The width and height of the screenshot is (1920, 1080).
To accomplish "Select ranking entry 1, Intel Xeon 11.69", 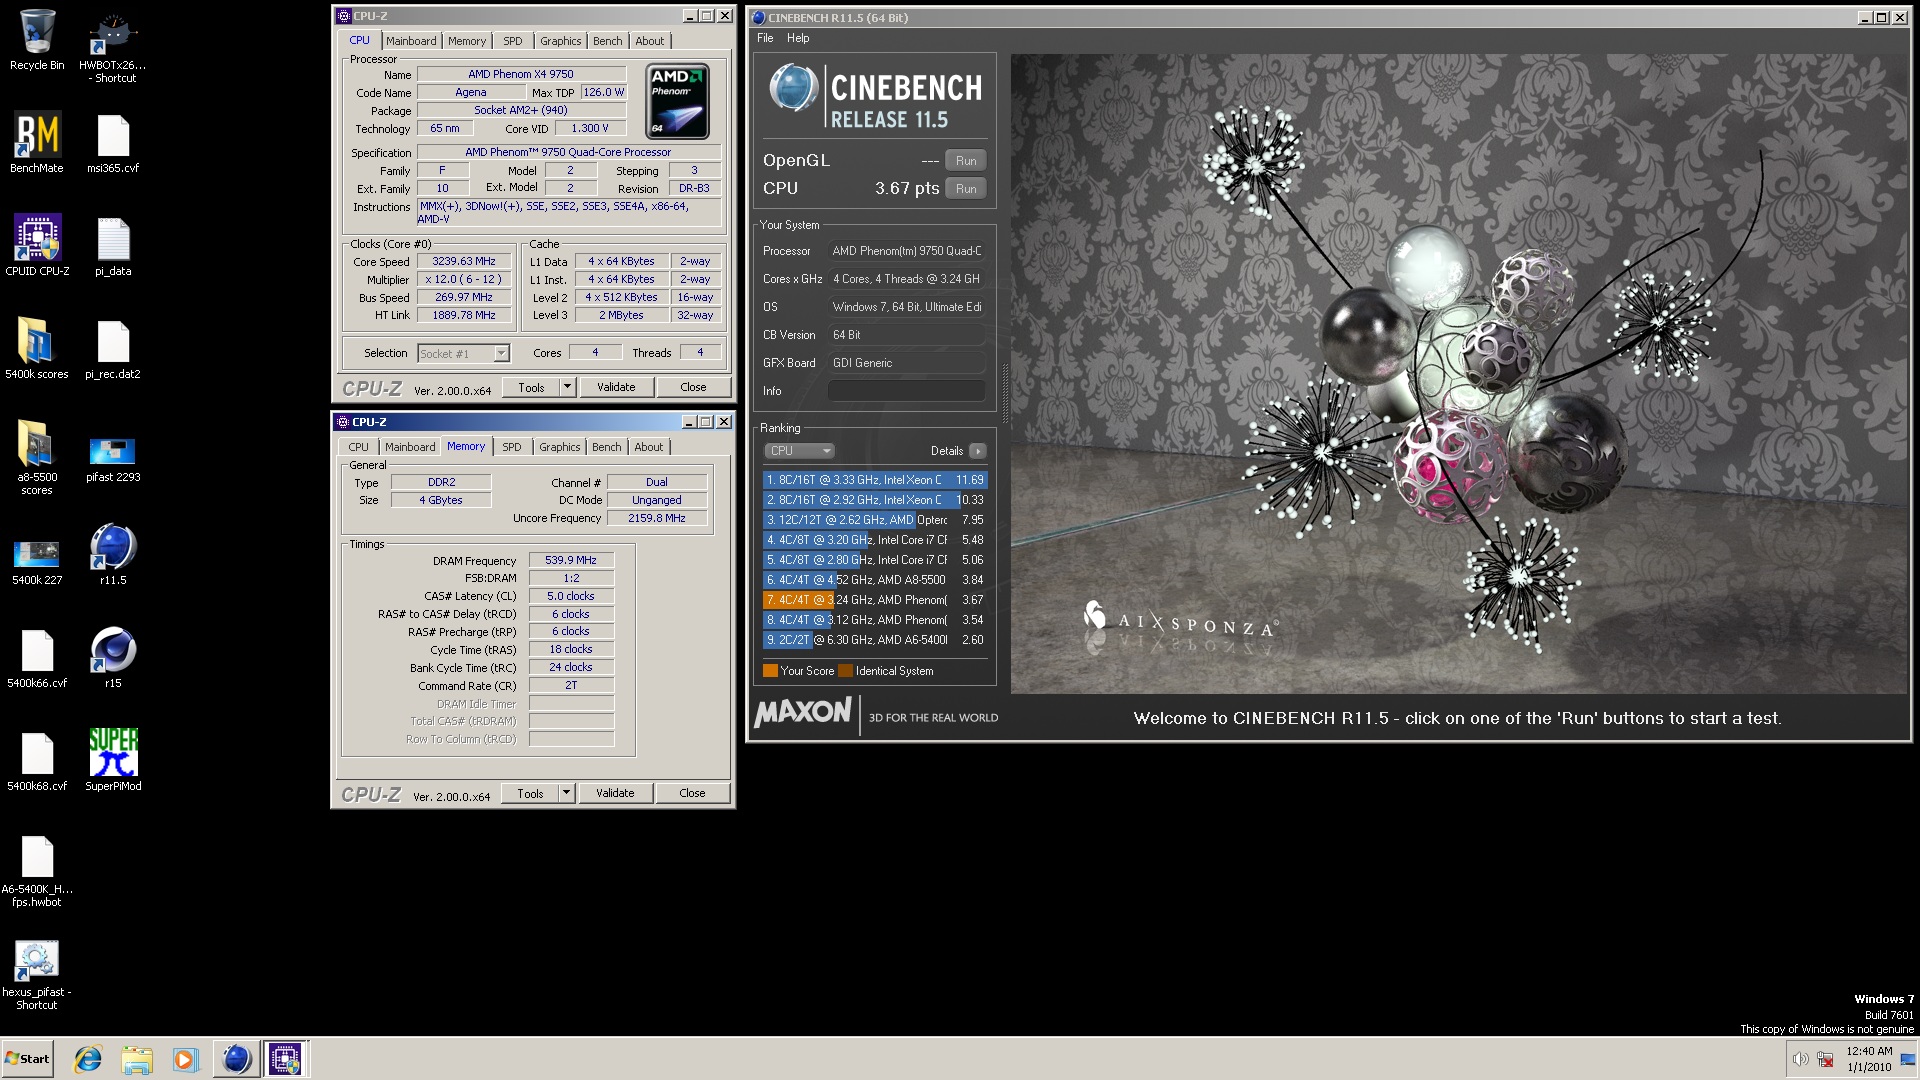I will point(875,480).
